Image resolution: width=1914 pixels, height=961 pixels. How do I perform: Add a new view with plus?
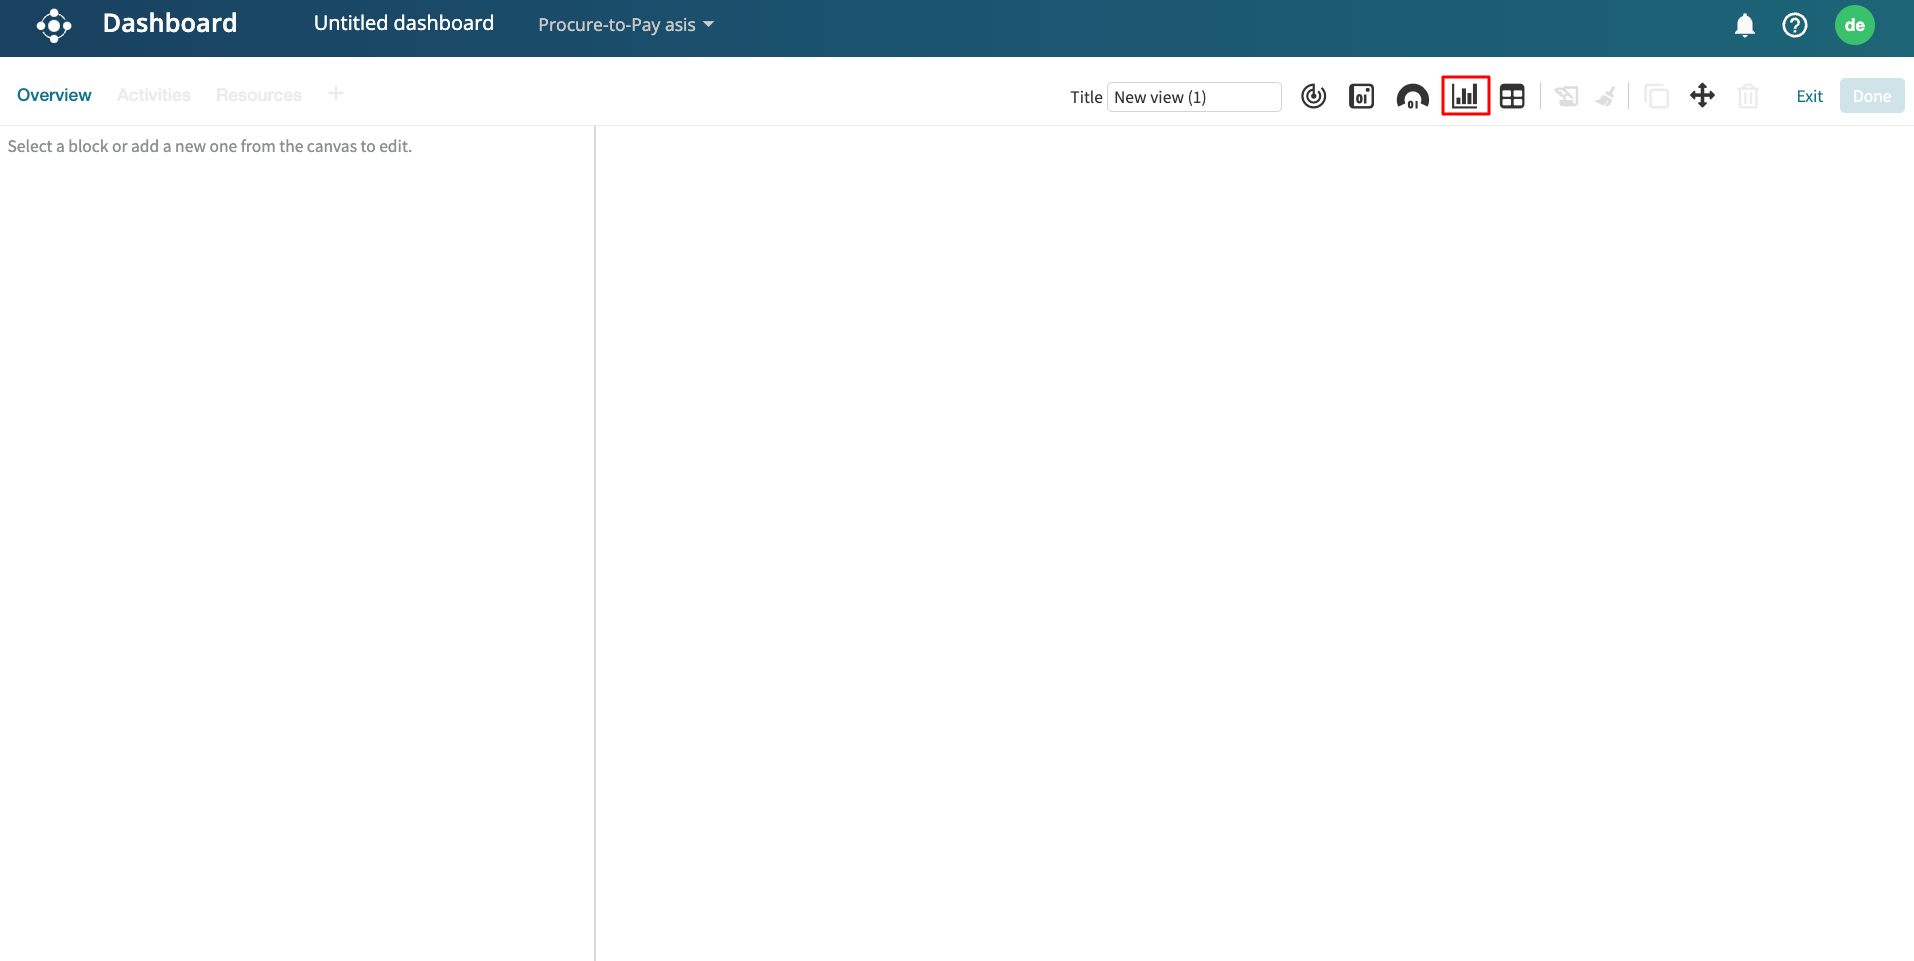point(336,94)
